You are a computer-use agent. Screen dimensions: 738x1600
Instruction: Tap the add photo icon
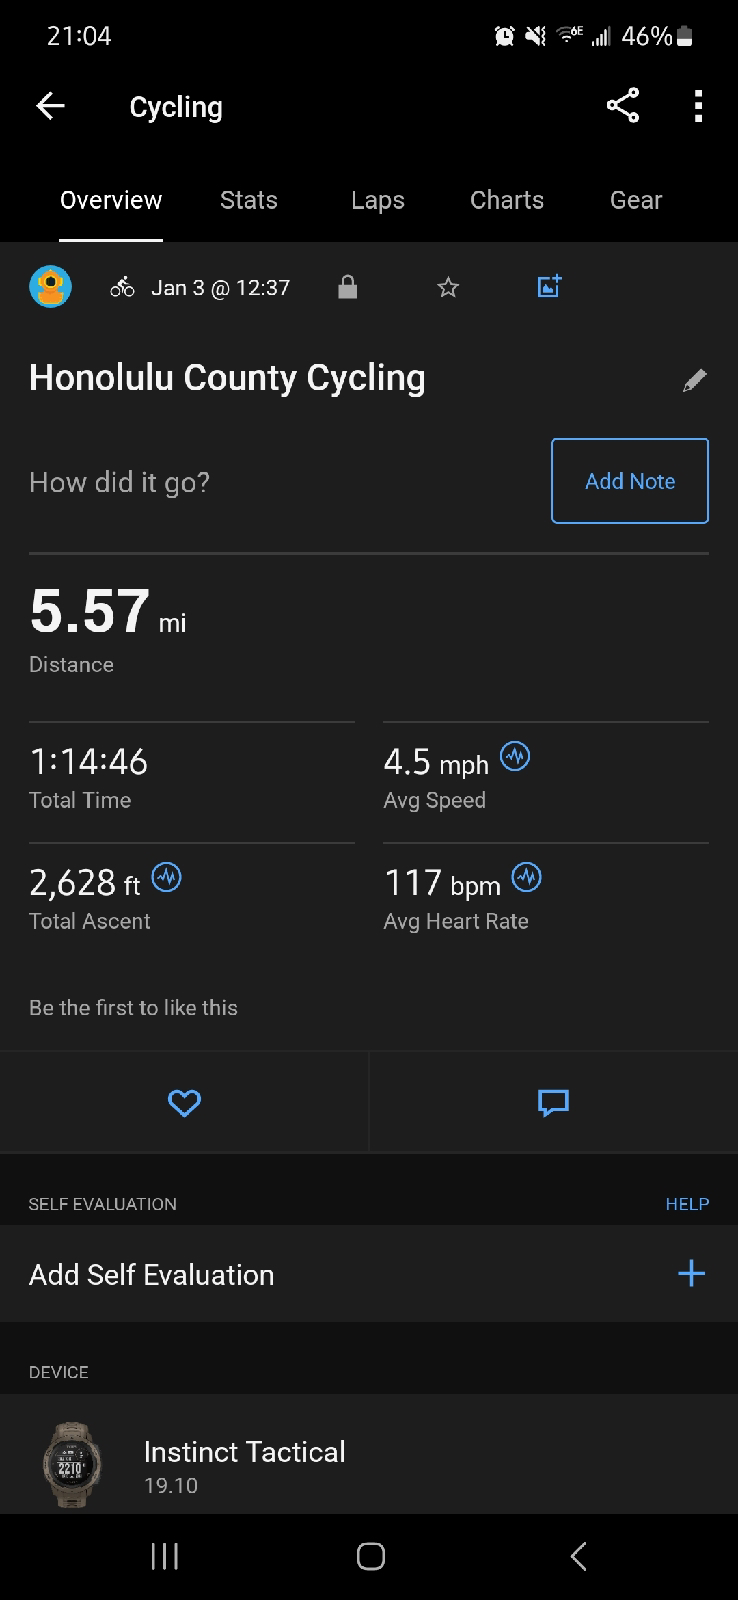point(549,287)
